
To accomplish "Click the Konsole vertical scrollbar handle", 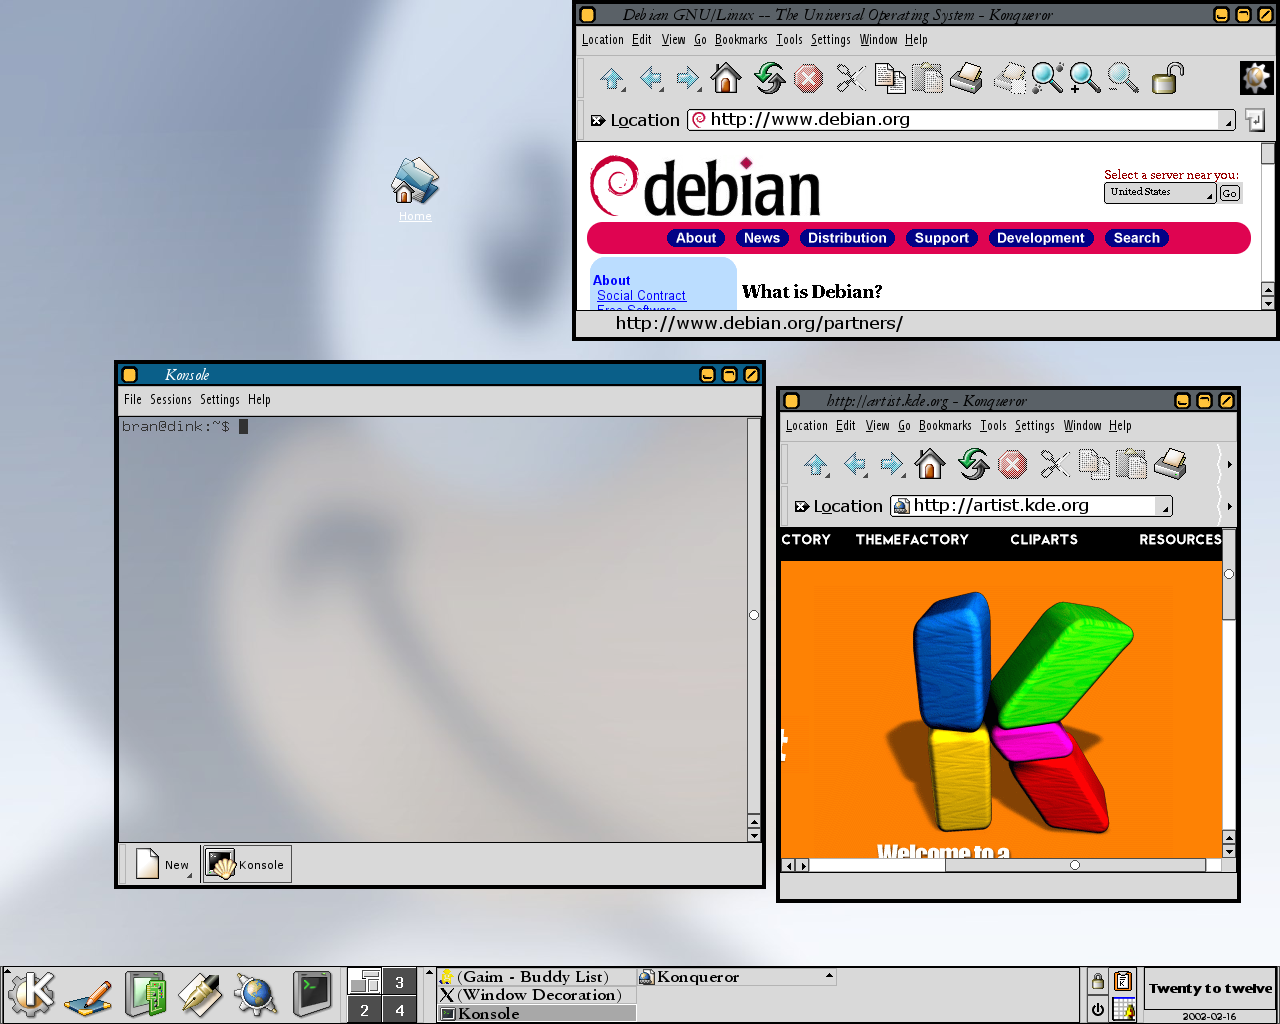I will 754,615.
